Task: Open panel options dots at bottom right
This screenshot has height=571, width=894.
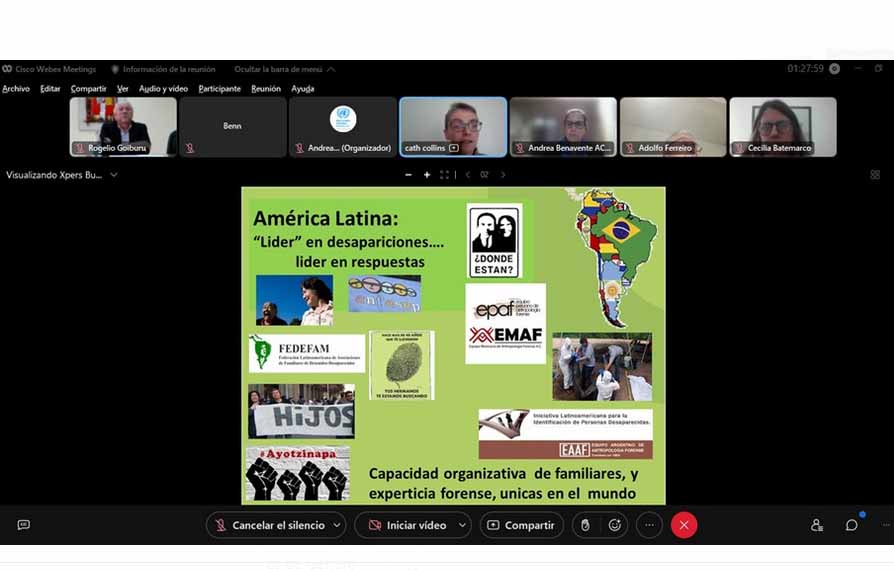Action: 885,525
